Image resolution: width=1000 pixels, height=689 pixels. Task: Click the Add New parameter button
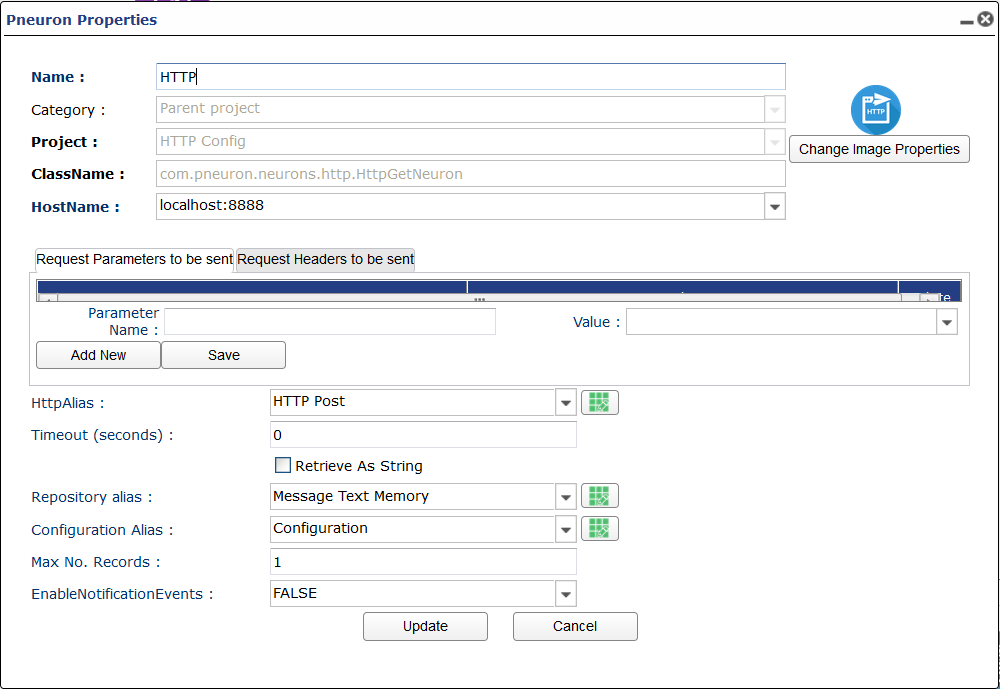[98, 355]
